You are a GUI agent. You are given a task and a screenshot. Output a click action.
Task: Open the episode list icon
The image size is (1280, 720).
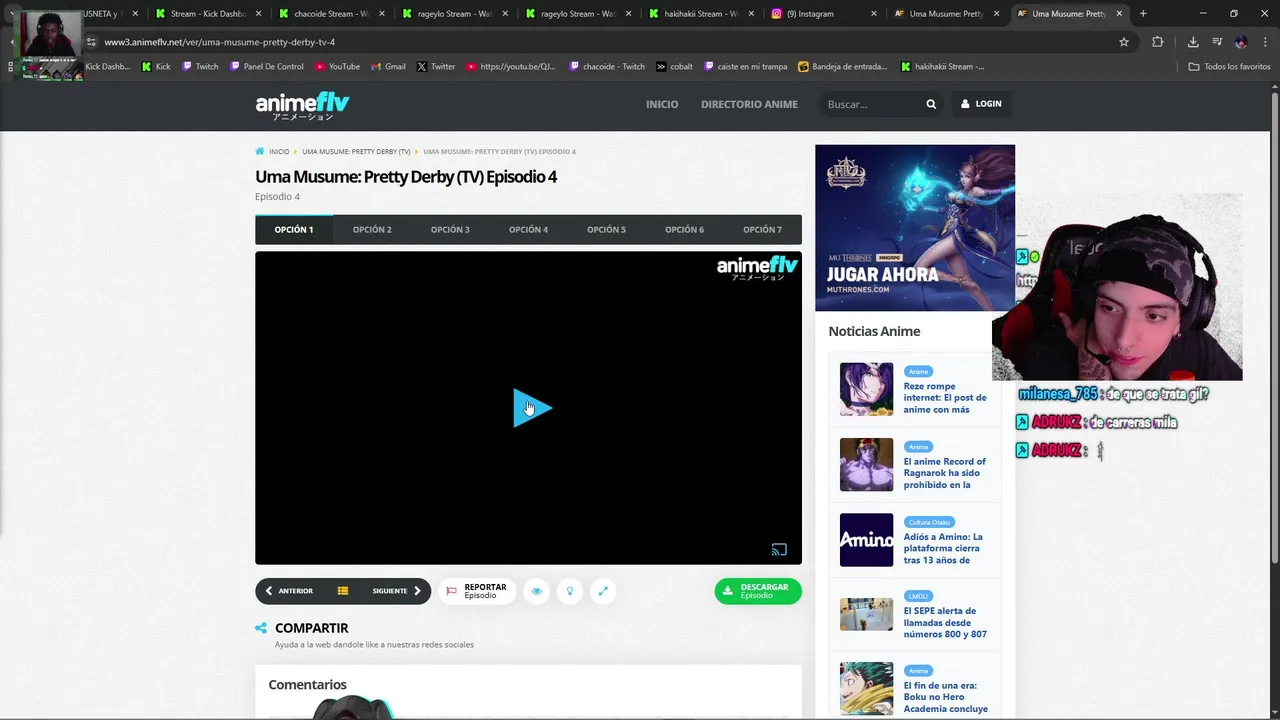(343, 591)
